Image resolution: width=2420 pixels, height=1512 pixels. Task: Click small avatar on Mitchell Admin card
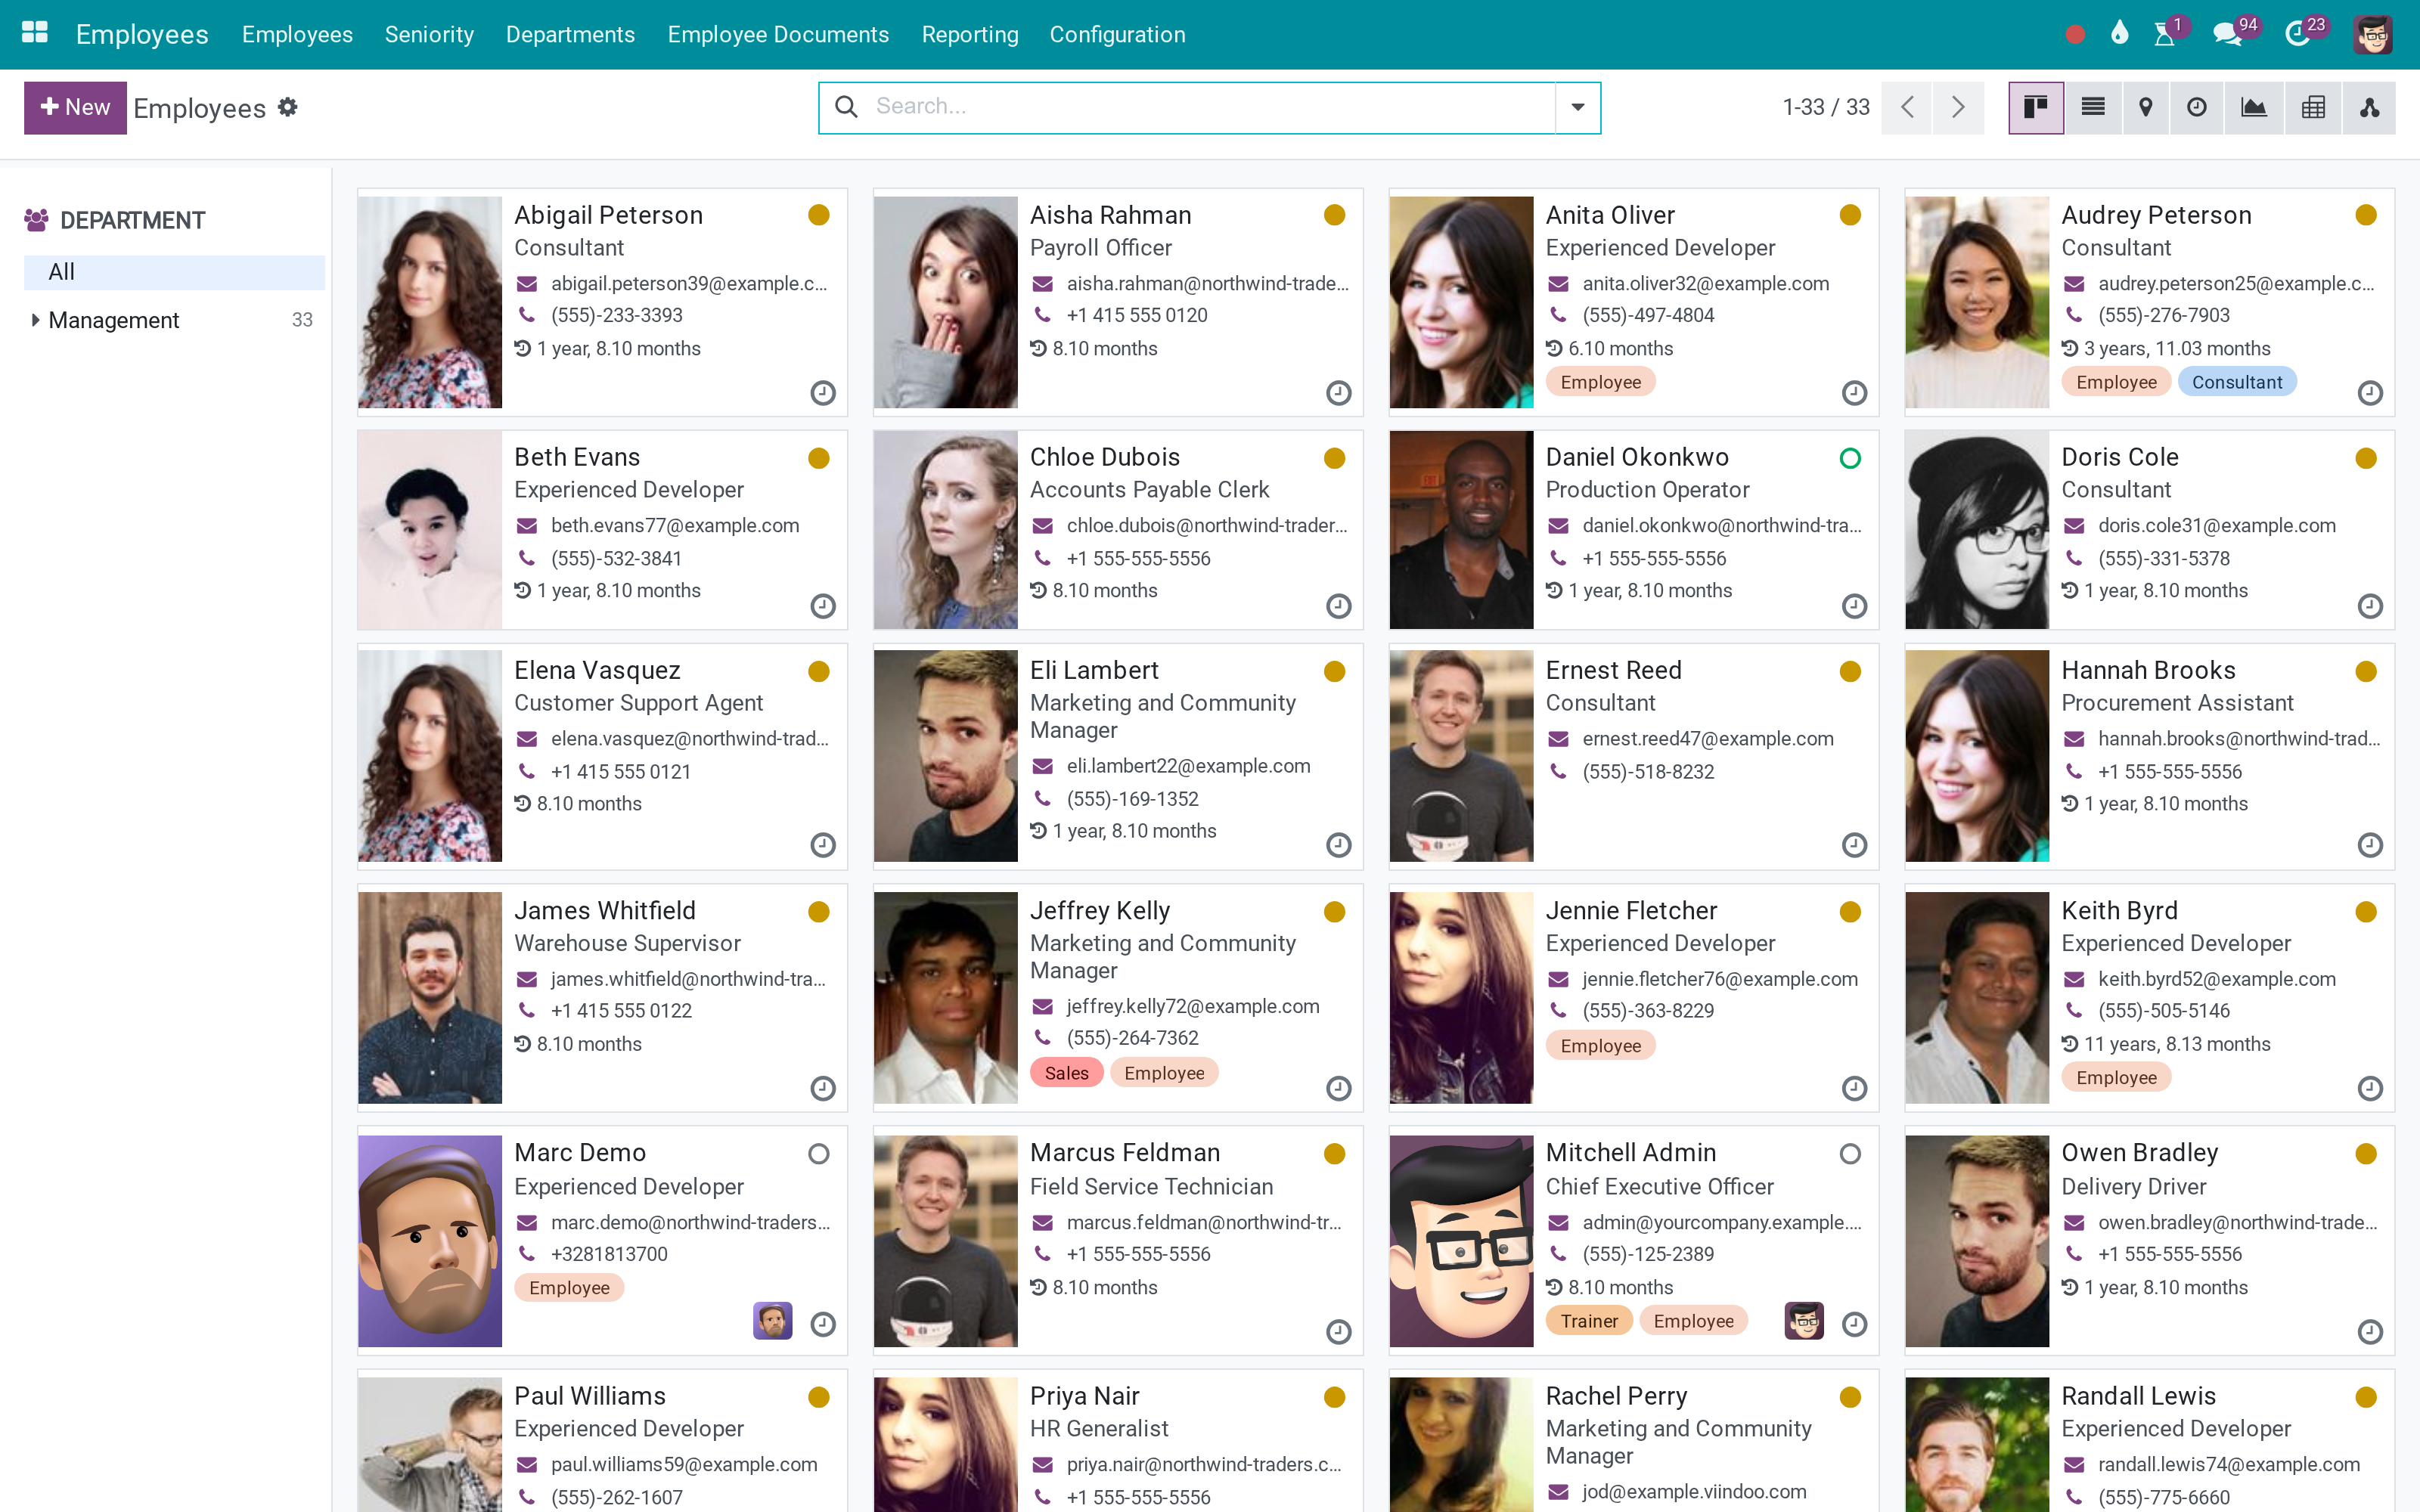pyautogui.click(x=1804, y=1321)
